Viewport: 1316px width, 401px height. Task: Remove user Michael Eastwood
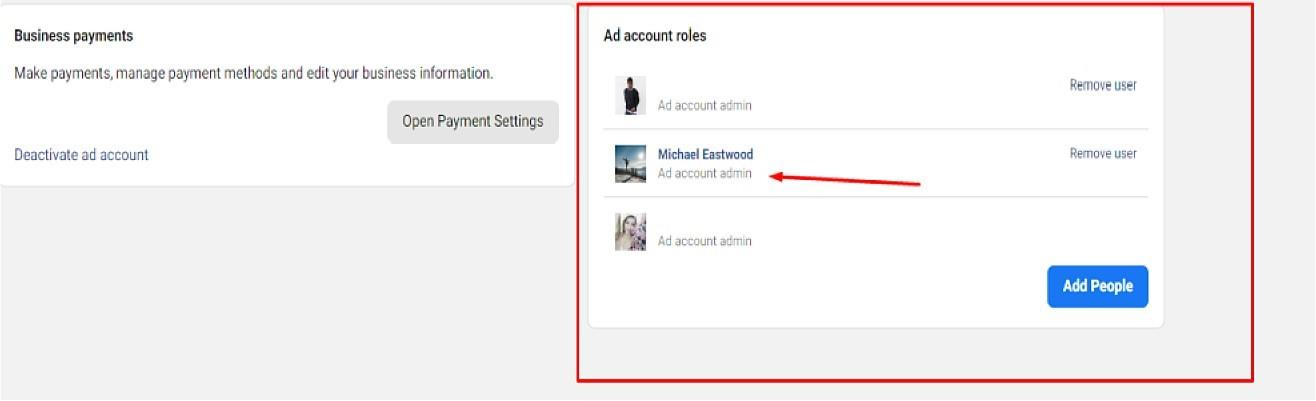[1102, 154]
